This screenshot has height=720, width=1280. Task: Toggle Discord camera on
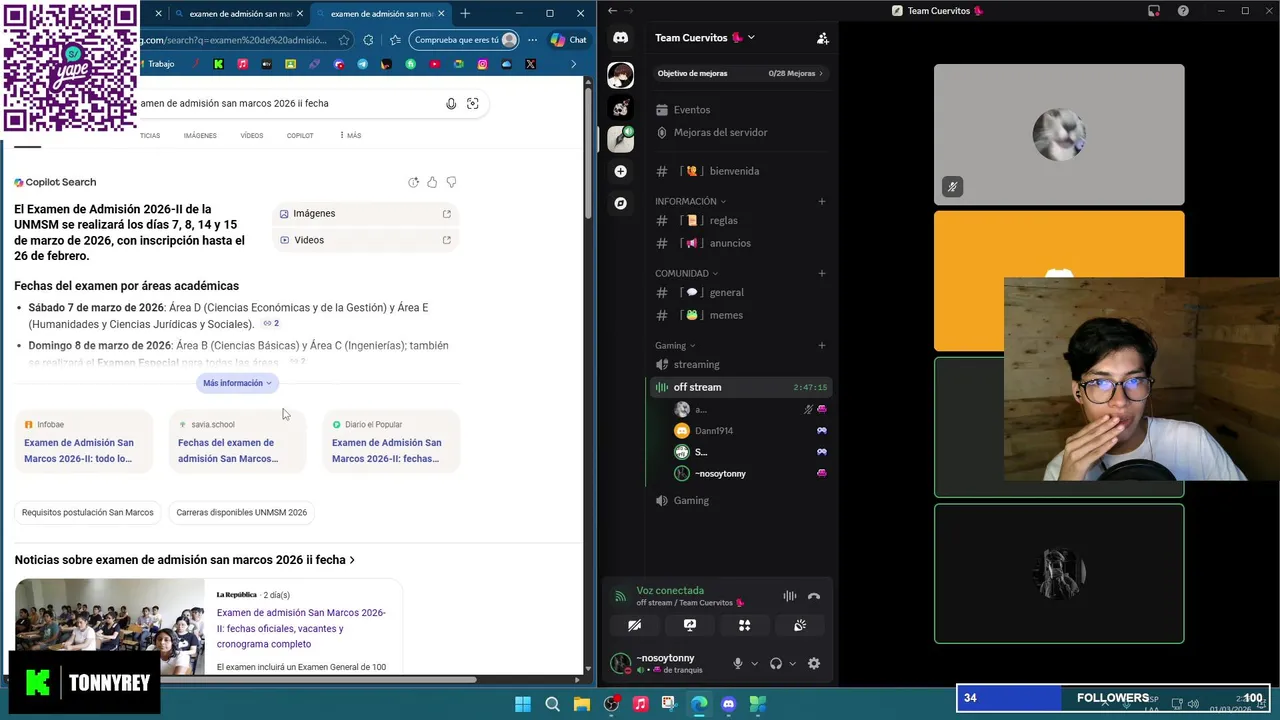click(x=634, y=625)
